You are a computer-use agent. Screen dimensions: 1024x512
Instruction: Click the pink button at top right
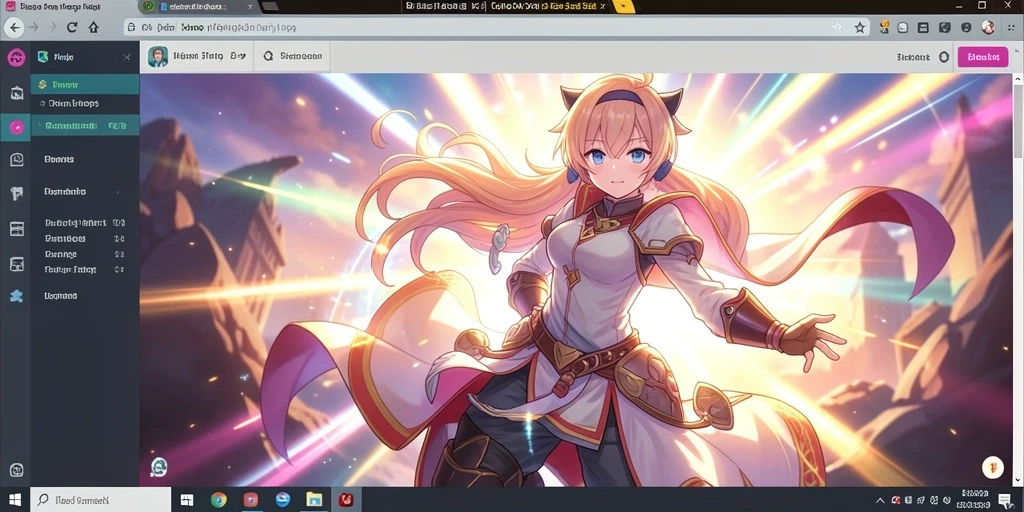(x=983, y=57)
